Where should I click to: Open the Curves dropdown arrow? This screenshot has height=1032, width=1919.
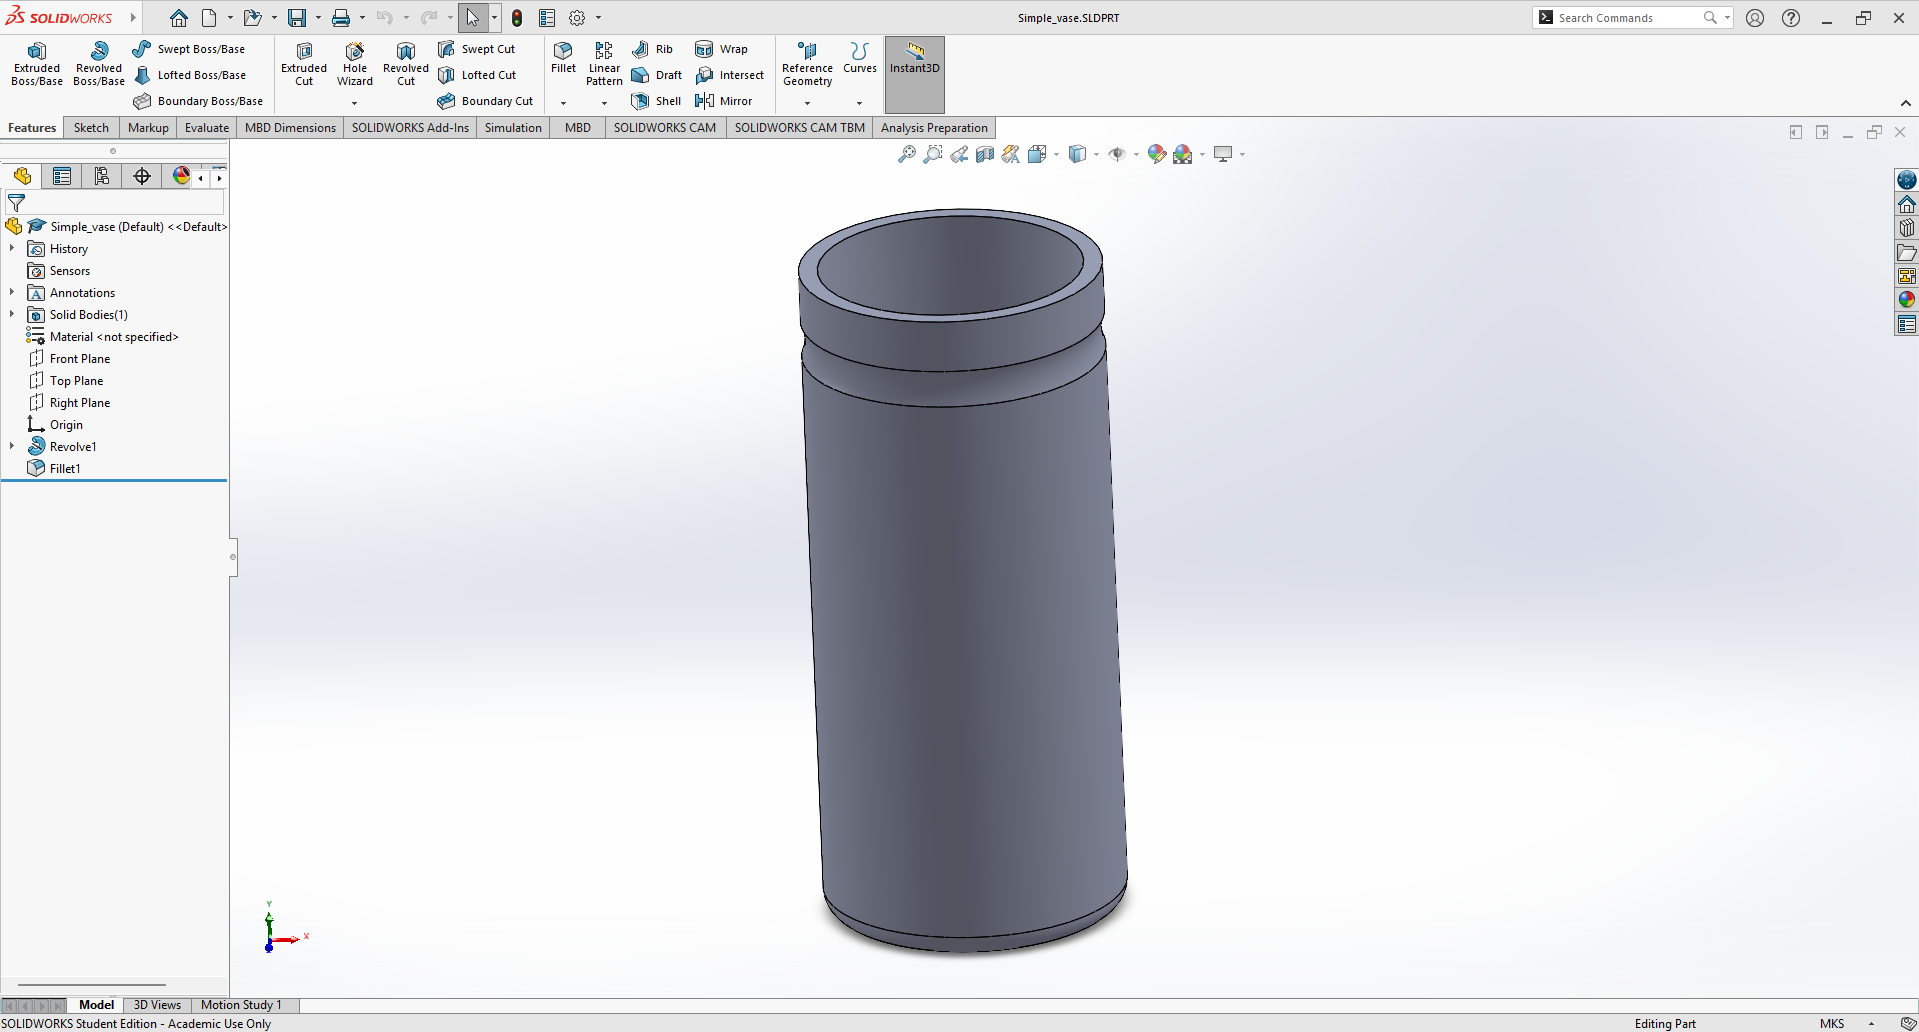click(x=859, y=102)
